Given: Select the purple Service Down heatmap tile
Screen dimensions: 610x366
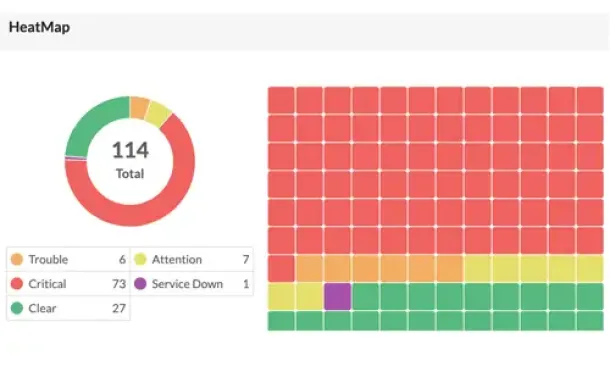Looking at the screenshot, I should (x=337, y=296).
